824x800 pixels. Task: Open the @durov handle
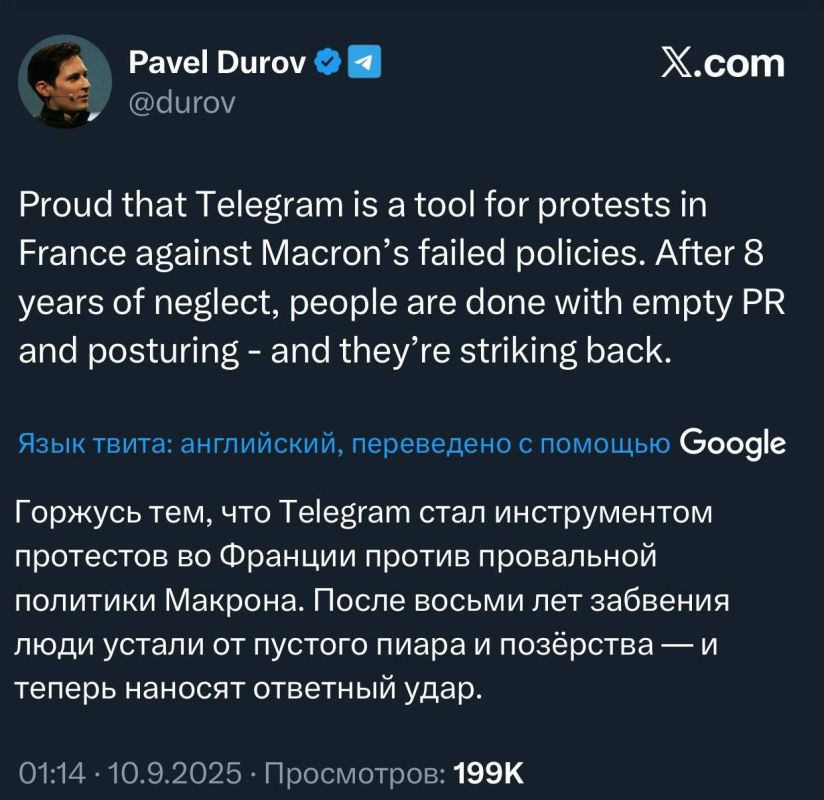point(185,101)
